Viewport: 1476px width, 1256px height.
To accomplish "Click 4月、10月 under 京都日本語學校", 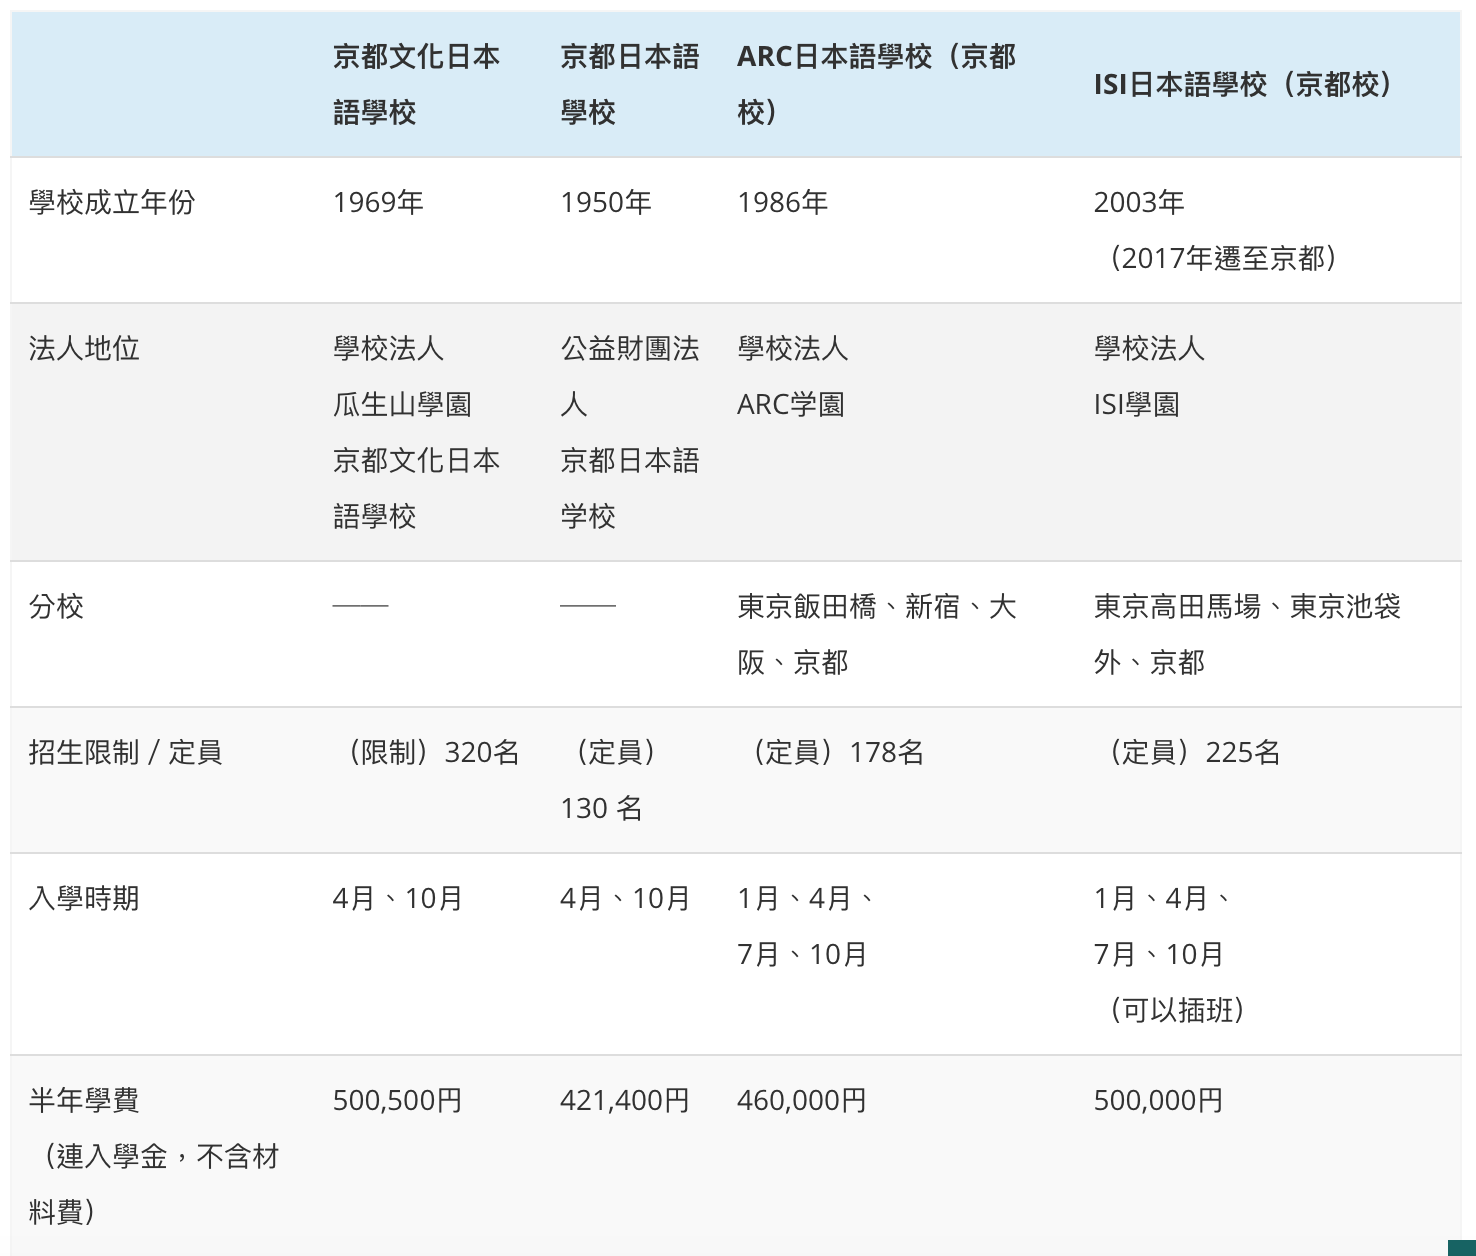I will pyautogui.click(x=625, y=899).
